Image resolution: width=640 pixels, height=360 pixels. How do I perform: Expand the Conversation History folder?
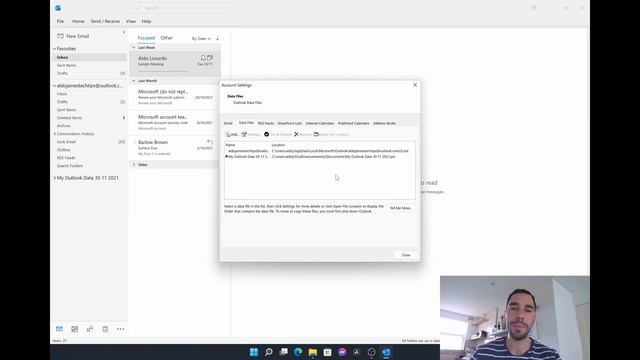click(x=55, y=134)
